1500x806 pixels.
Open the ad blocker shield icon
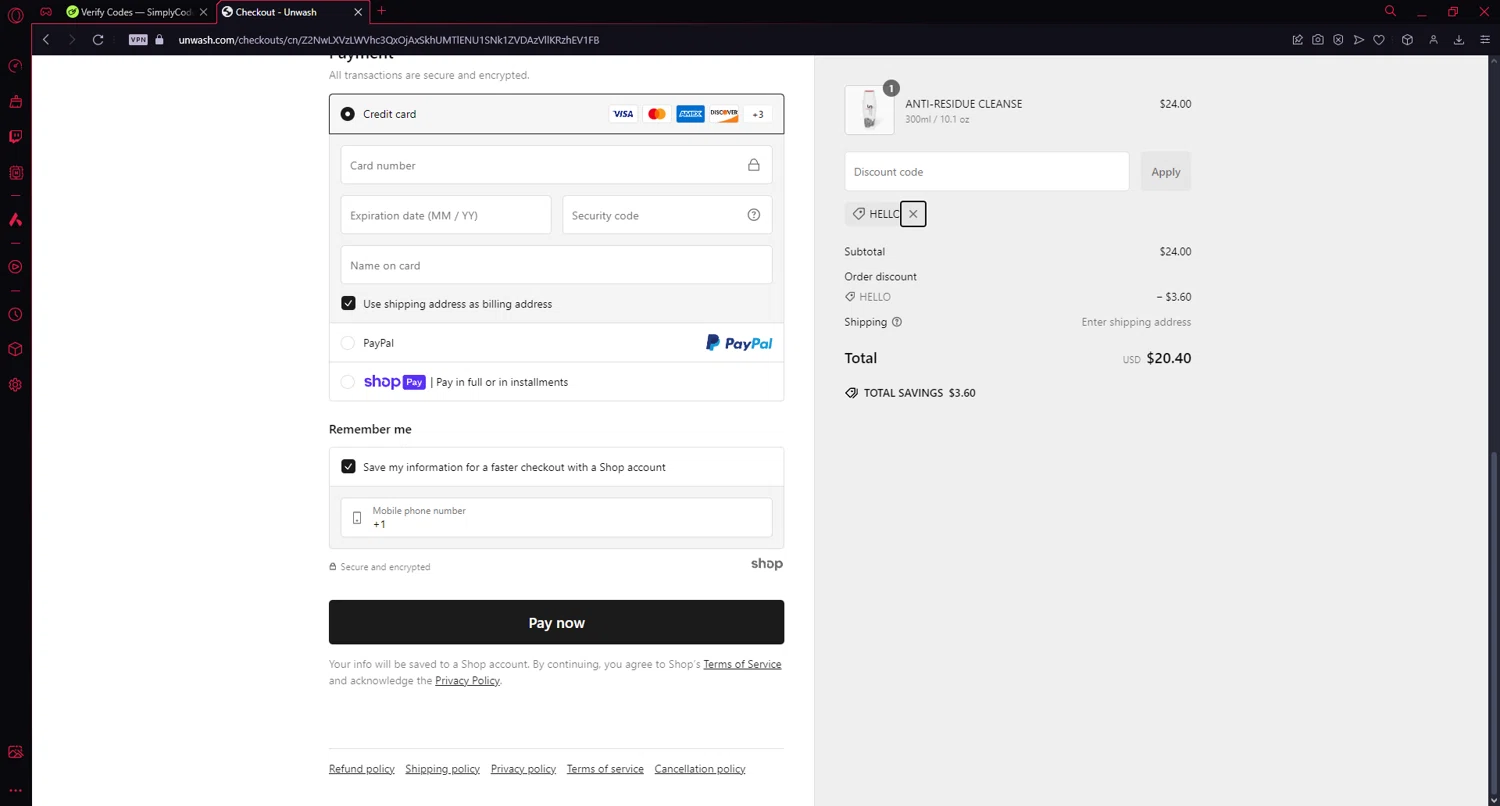(1338, 40)
